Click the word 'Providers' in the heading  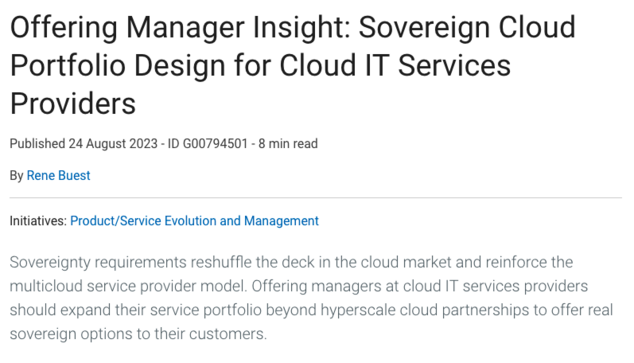click(x=73, y=103)
